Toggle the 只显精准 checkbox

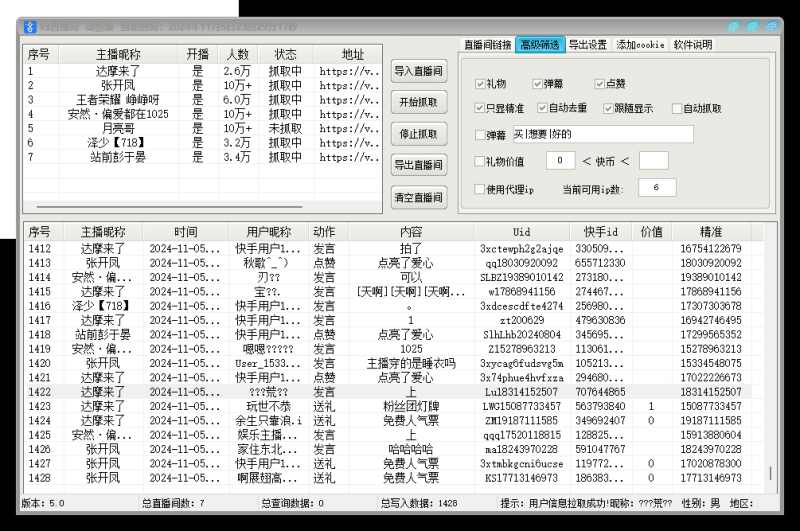pos(479,108)
